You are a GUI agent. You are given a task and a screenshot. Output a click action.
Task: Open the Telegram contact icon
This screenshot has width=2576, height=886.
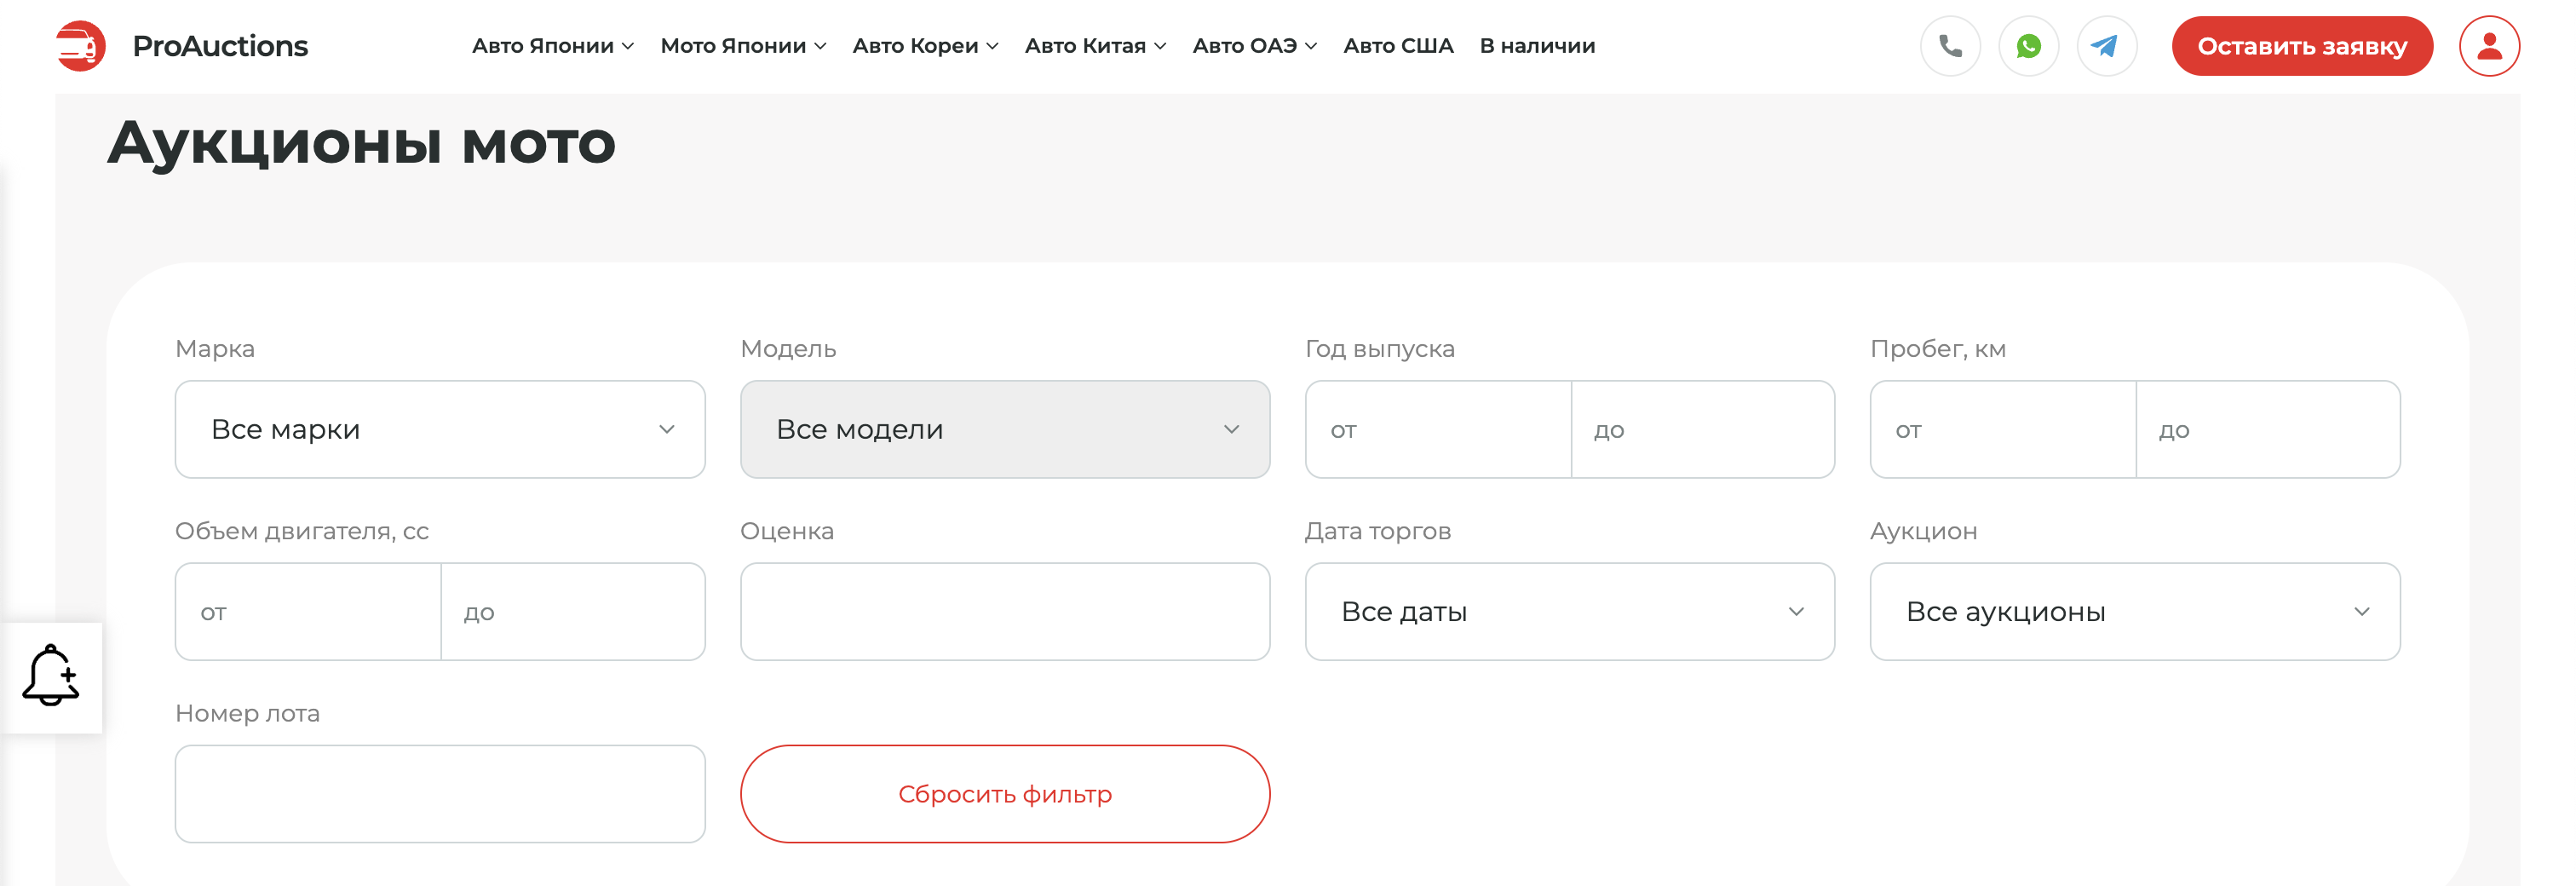tap(2106, 46)
